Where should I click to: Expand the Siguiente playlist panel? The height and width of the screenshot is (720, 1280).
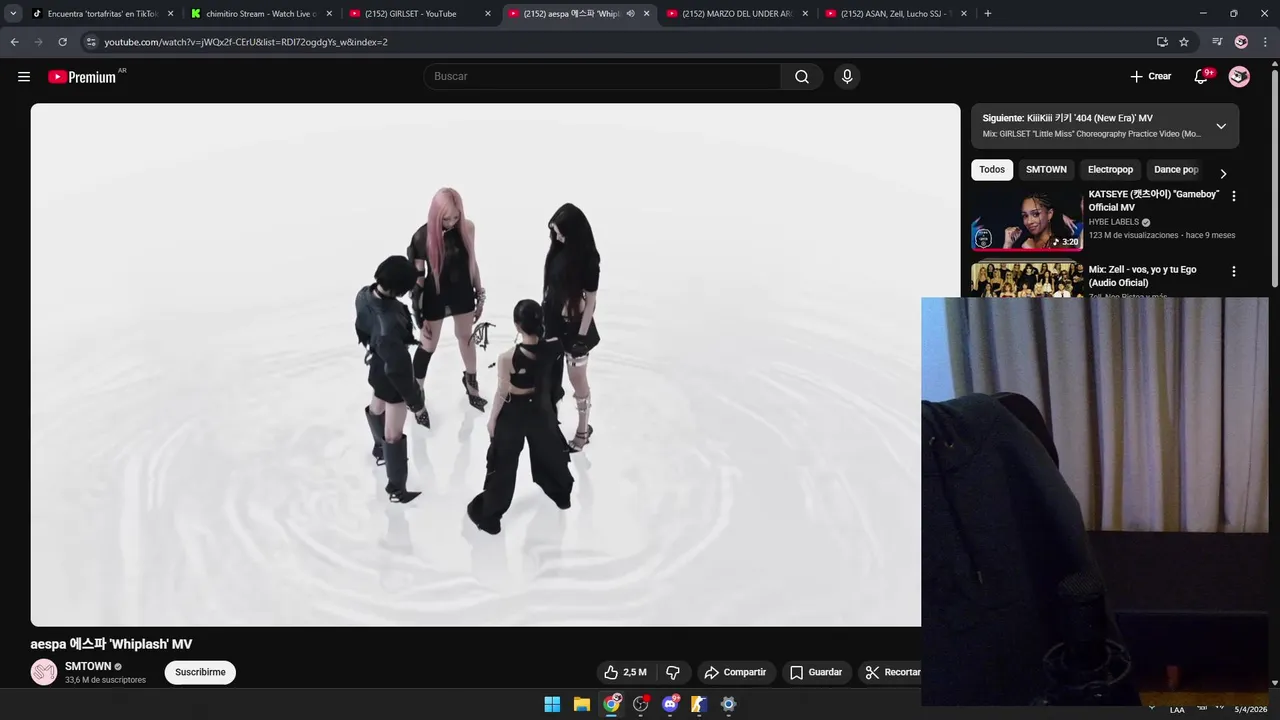pos(1221,126)
